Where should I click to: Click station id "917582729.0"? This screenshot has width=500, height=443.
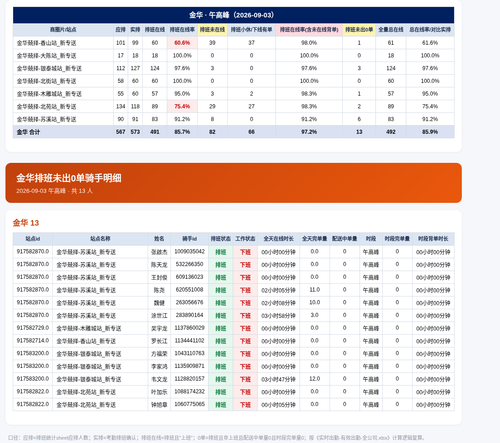tap(33, 328)
